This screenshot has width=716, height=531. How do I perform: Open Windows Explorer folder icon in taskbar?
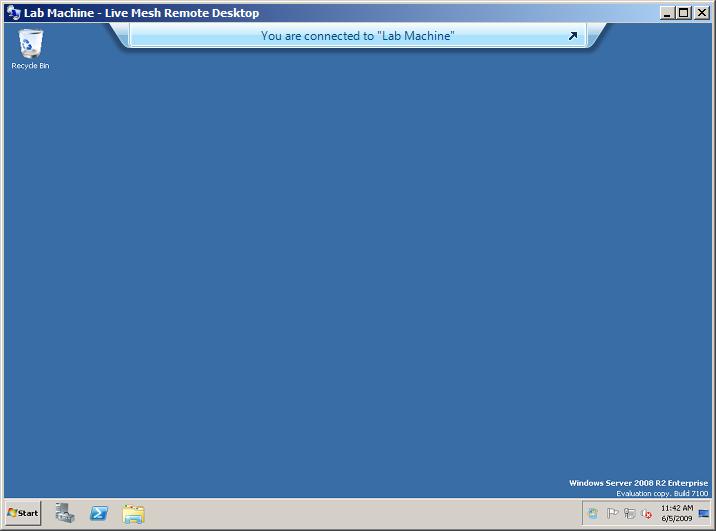click(133, 514)
